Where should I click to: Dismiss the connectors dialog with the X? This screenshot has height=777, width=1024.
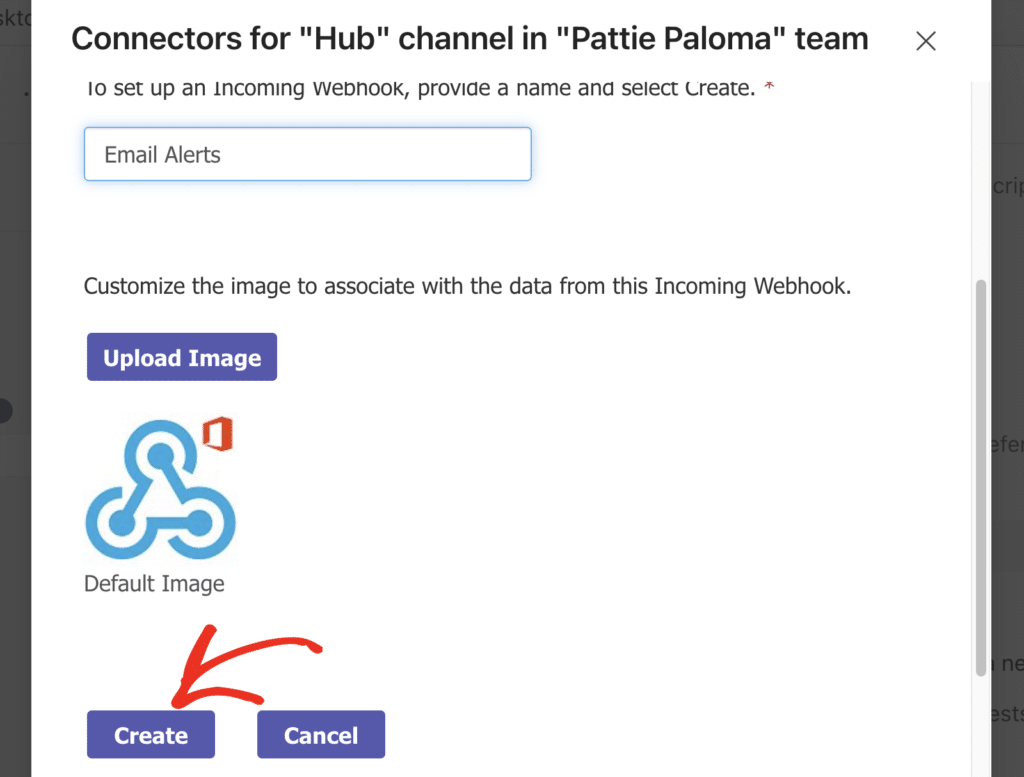[x=925, y=41]
